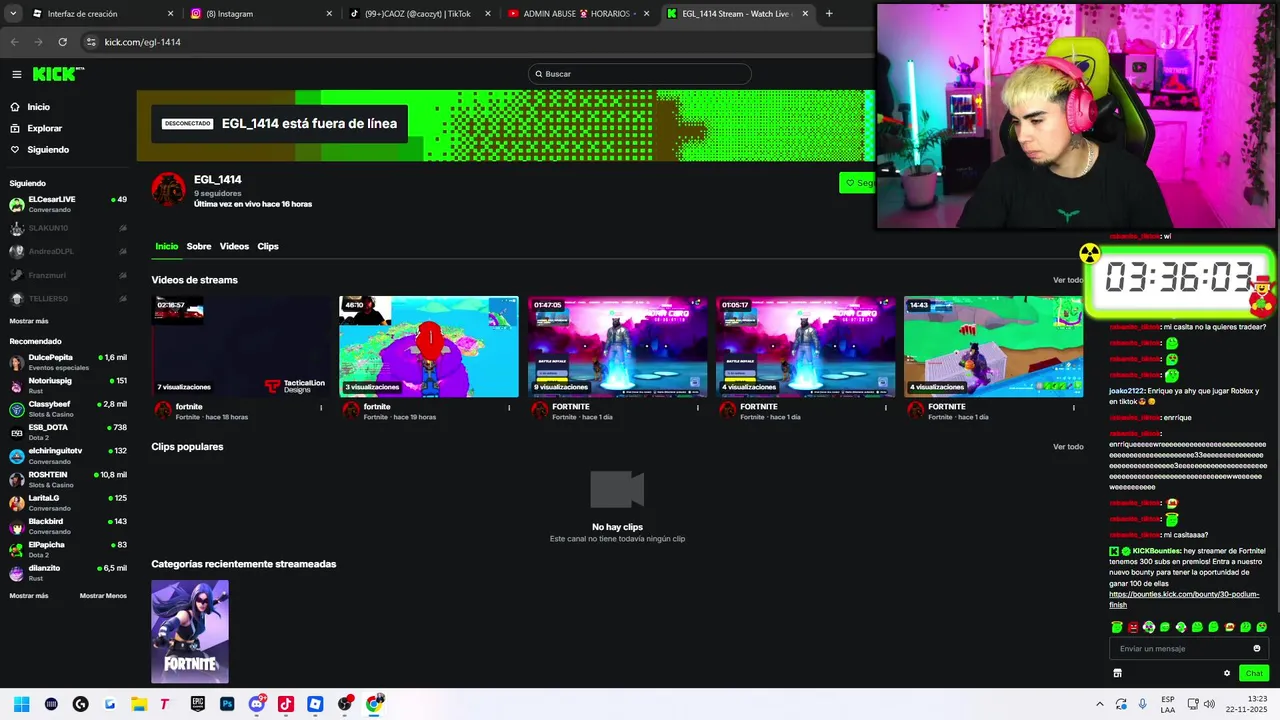Open Explorar in the Kick sidebar
Image resolution: width=1280 pixels, height=720 pixels.
click(36, 128)
